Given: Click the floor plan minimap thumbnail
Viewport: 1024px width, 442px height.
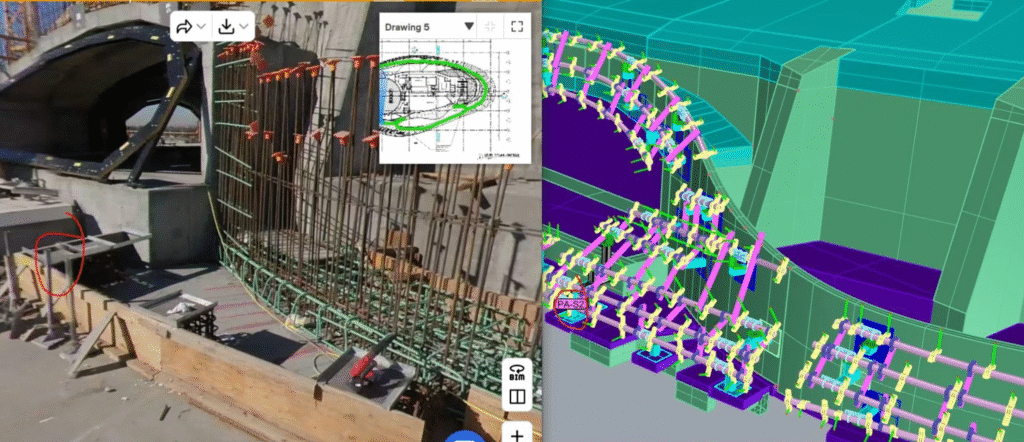Looking at the screenshot, I should click(452, 100).
